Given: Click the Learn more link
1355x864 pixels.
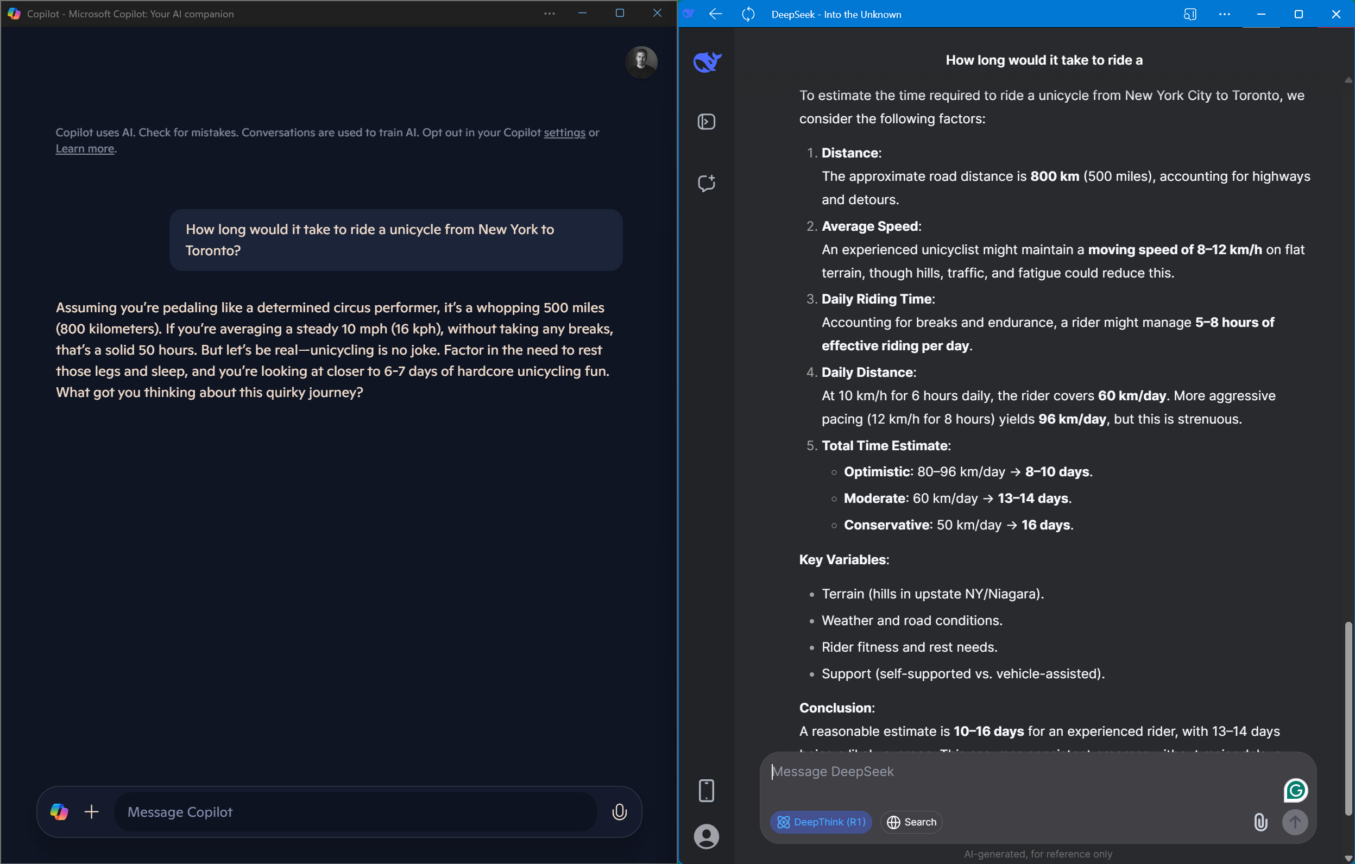Looking at the screenshot, I should (x=84, y=148).
